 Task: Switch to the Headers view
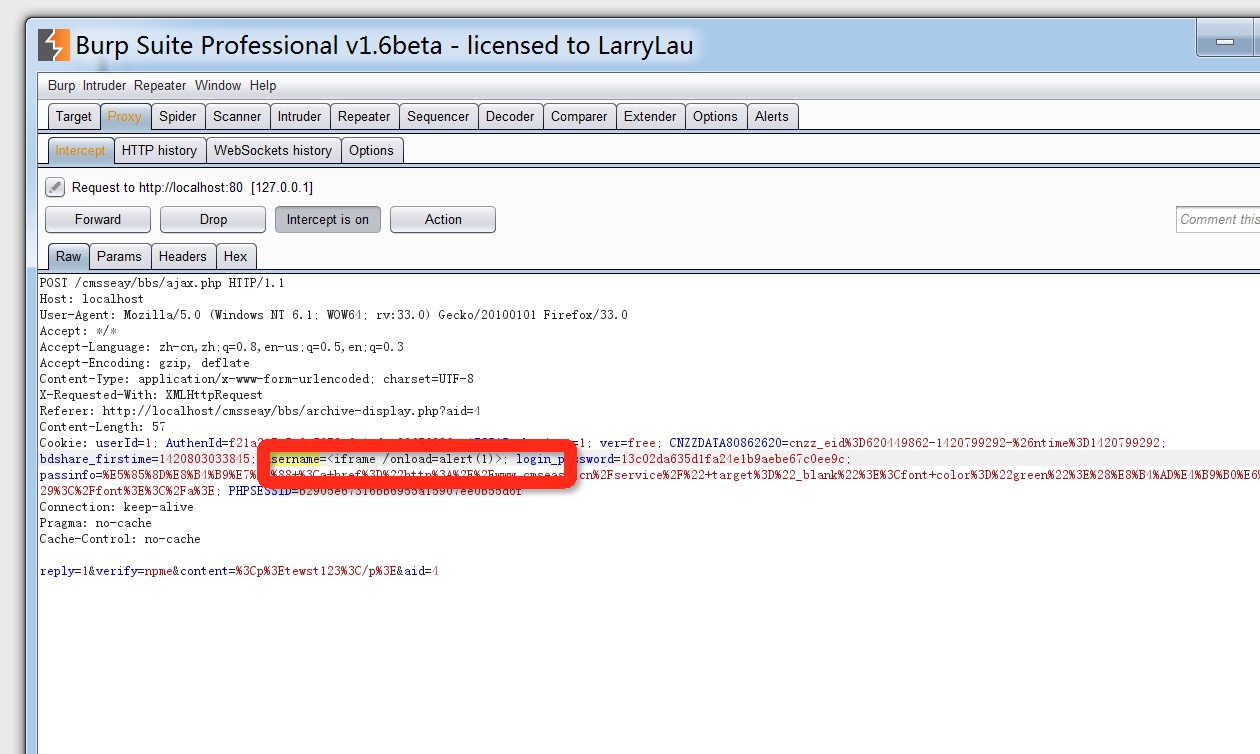tap(183, 256)
